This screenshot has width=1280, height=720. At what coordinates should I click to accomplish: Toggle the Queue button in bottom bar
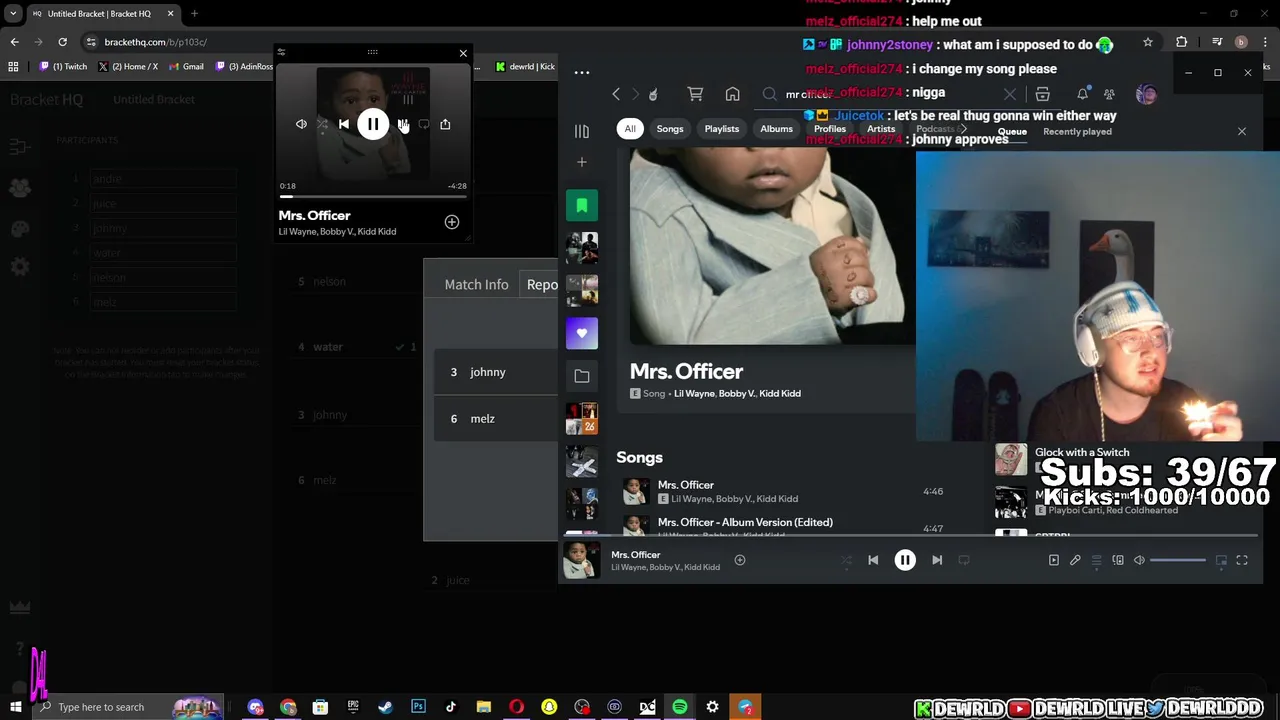[x=1096, y=561]
